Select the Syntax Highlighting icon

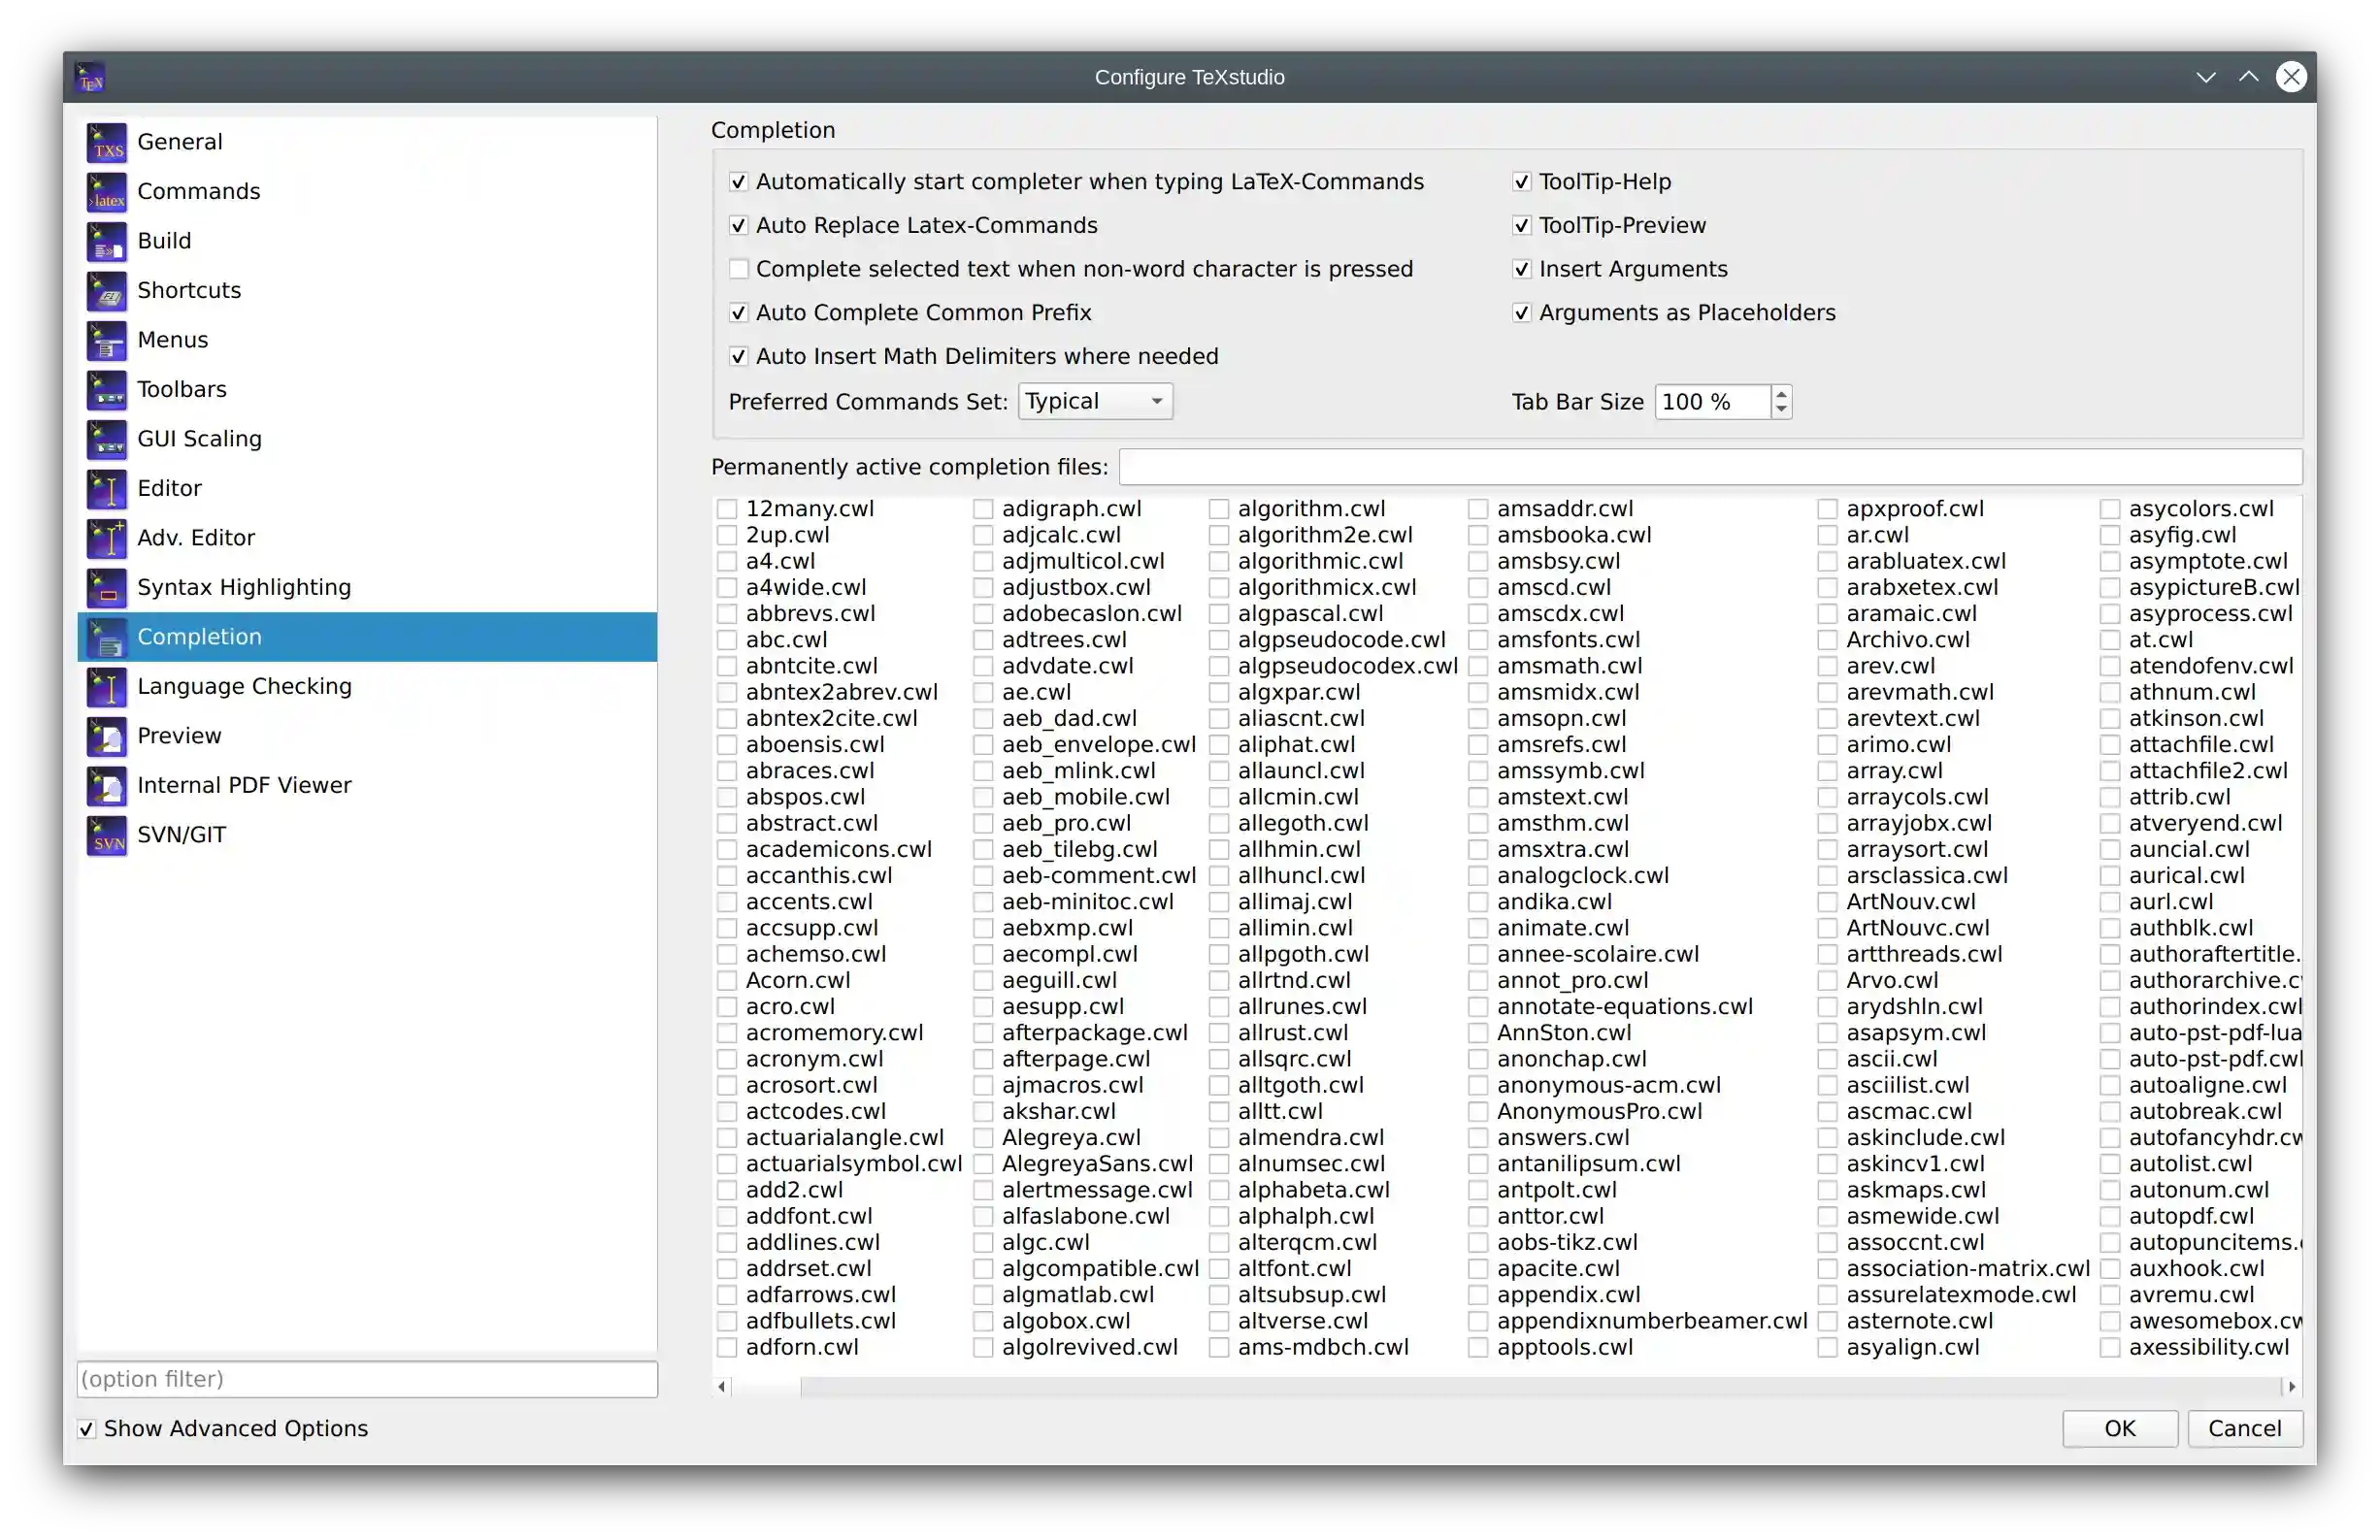coord(106,587)
